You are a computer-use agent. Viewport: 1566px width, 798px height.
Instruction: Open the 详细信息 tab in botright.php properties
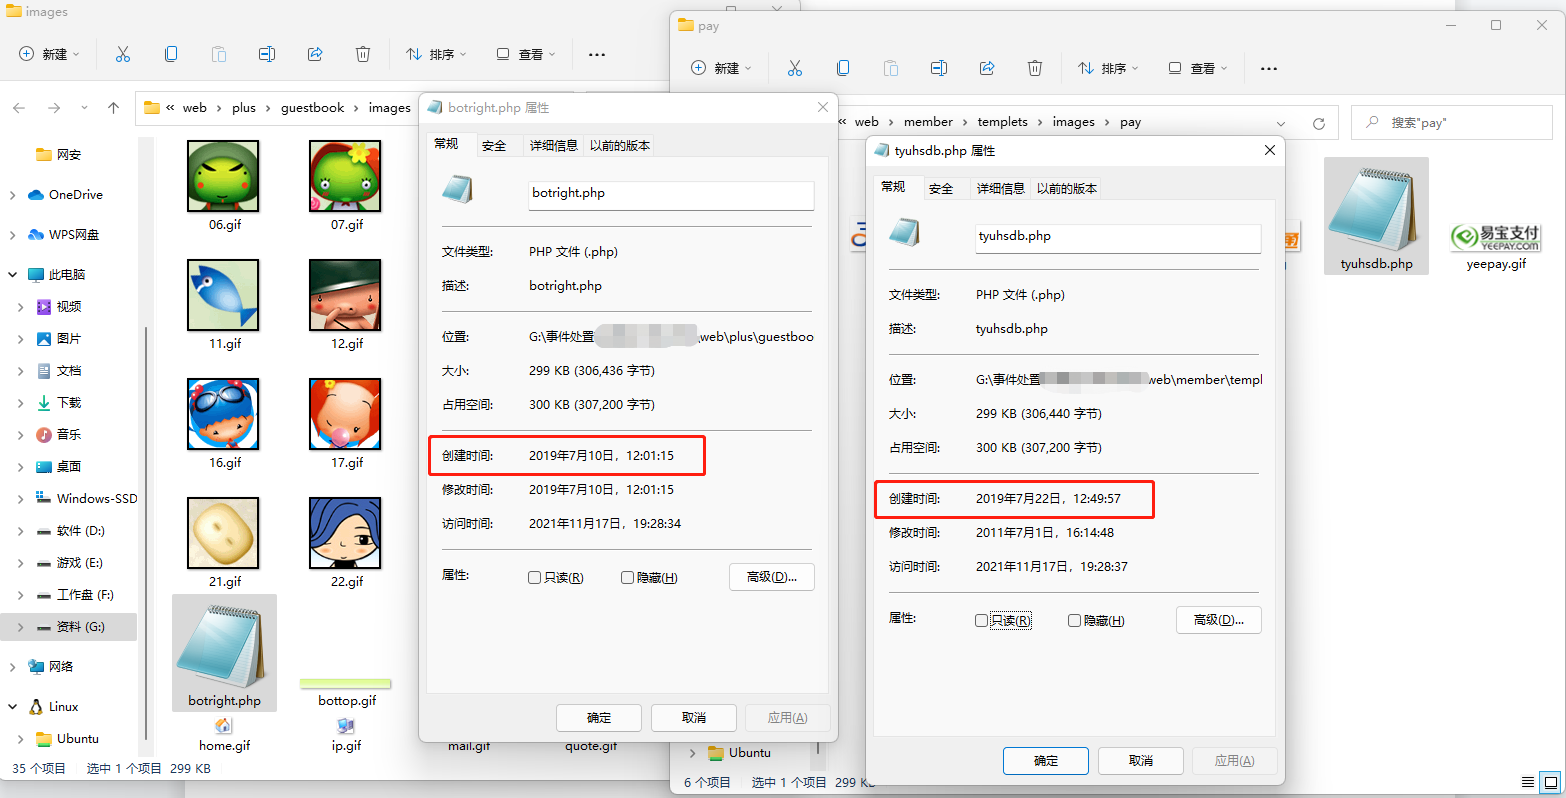[554, 144]
